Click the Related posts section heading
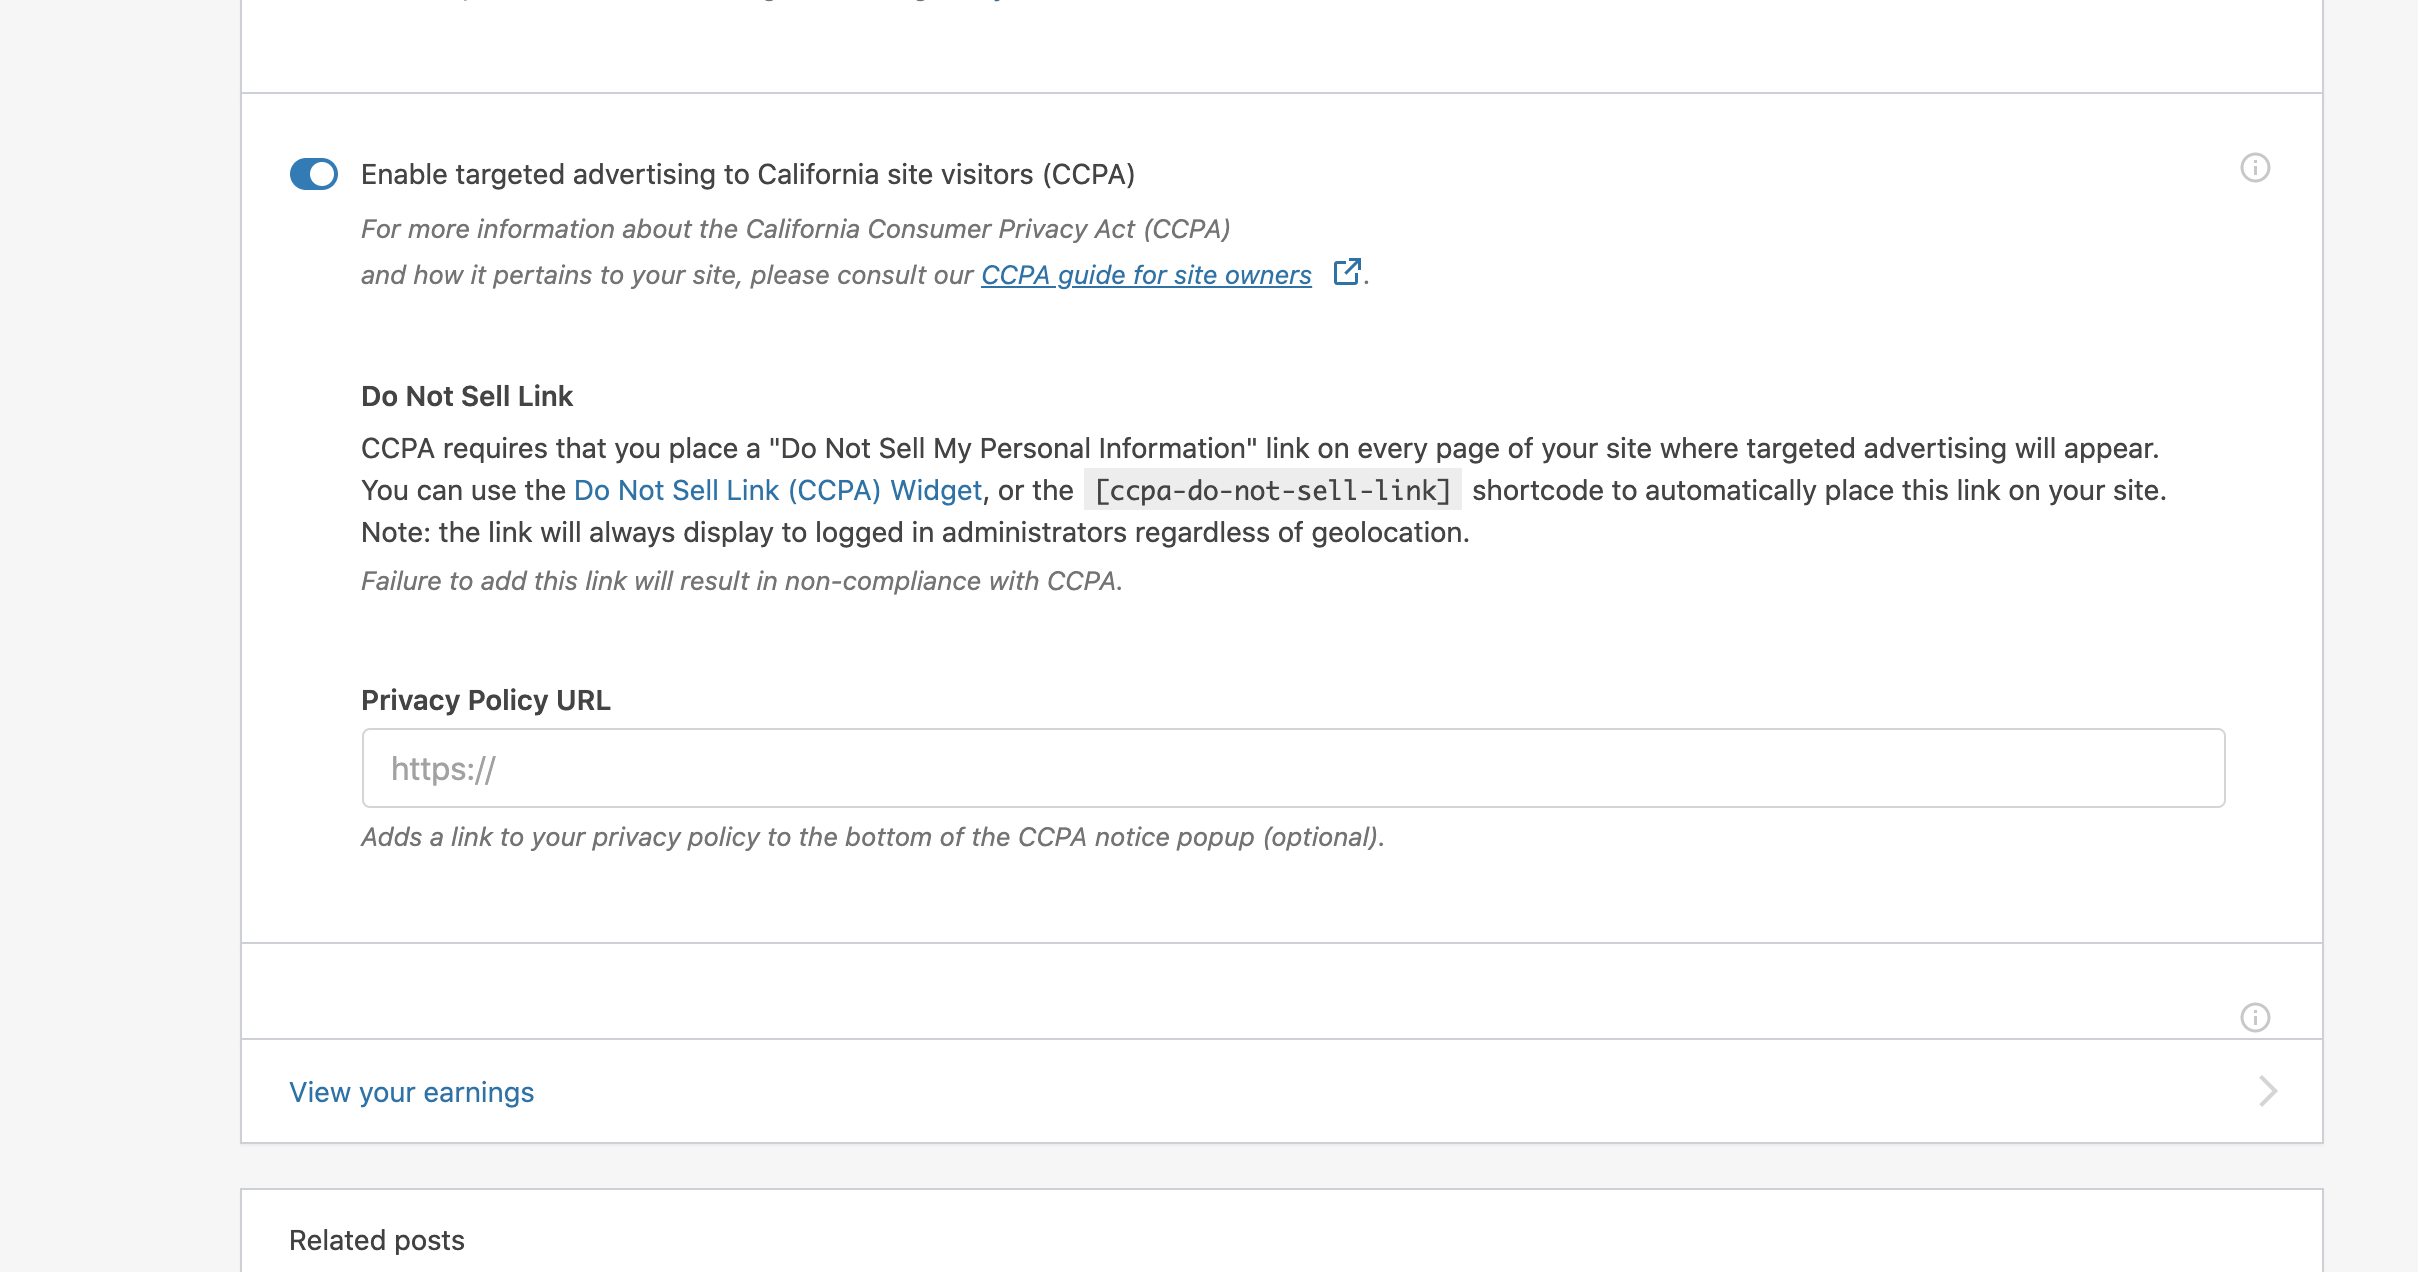The height and width of the screenshot is (1272, 2418). tap(376, 1240)
